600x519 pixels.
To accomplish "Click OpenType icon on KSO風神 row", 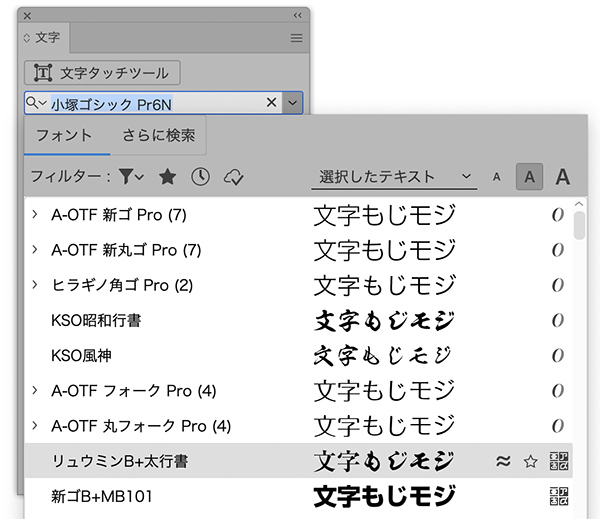I will click(x=558, y=356).
